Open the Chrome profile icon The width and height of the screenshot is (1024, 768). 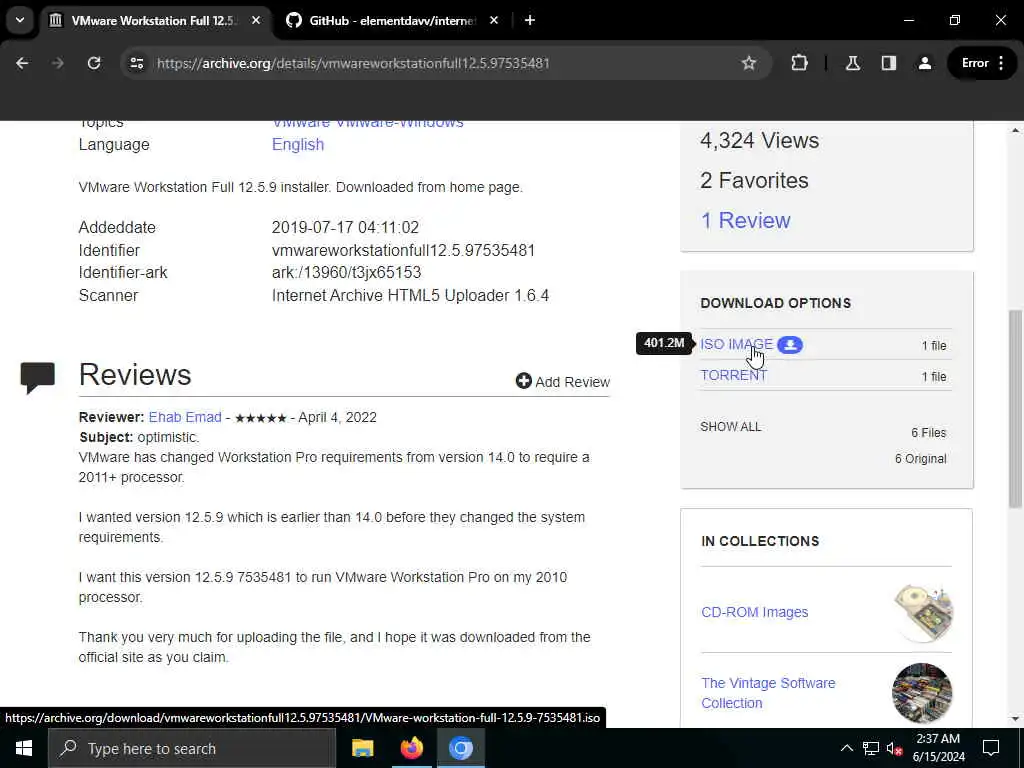(925, 63)
